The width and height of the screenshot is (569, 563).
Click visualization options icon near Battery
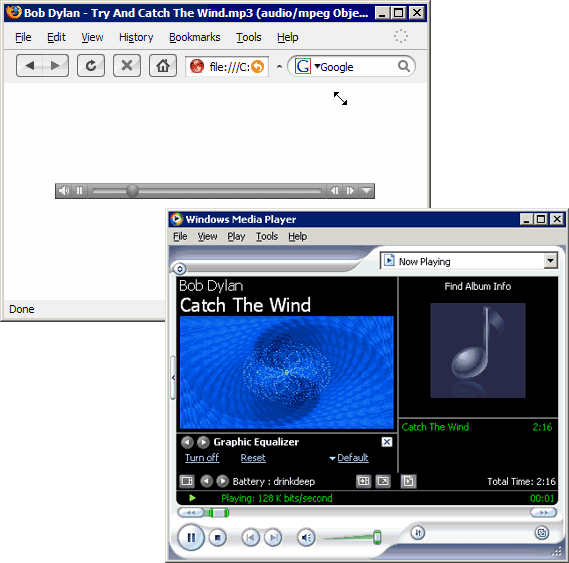[187, 481]
